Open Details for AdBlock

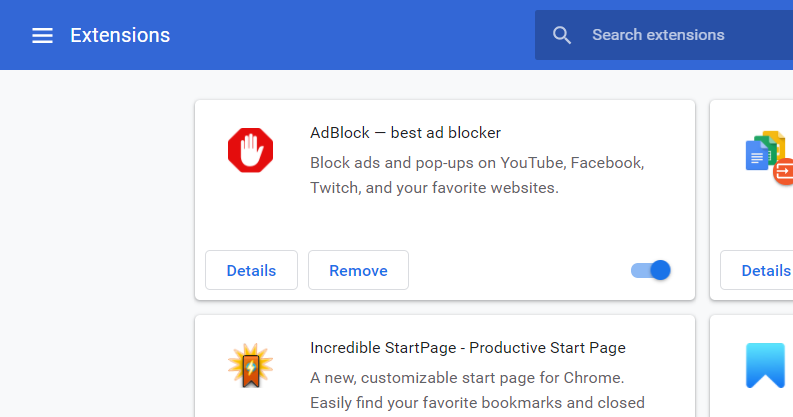coord(251,270)
